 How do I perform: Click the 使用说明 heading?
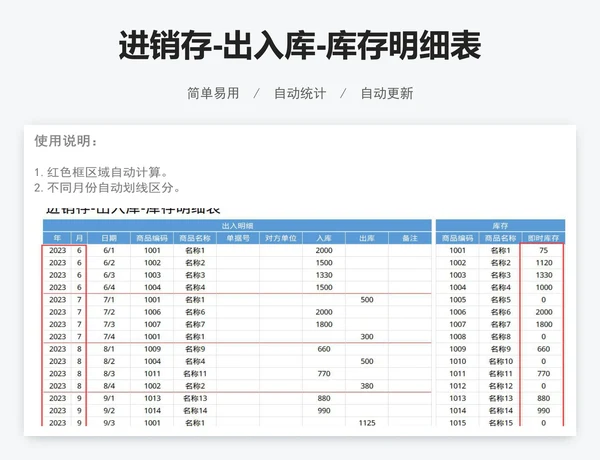pos(66,141)
